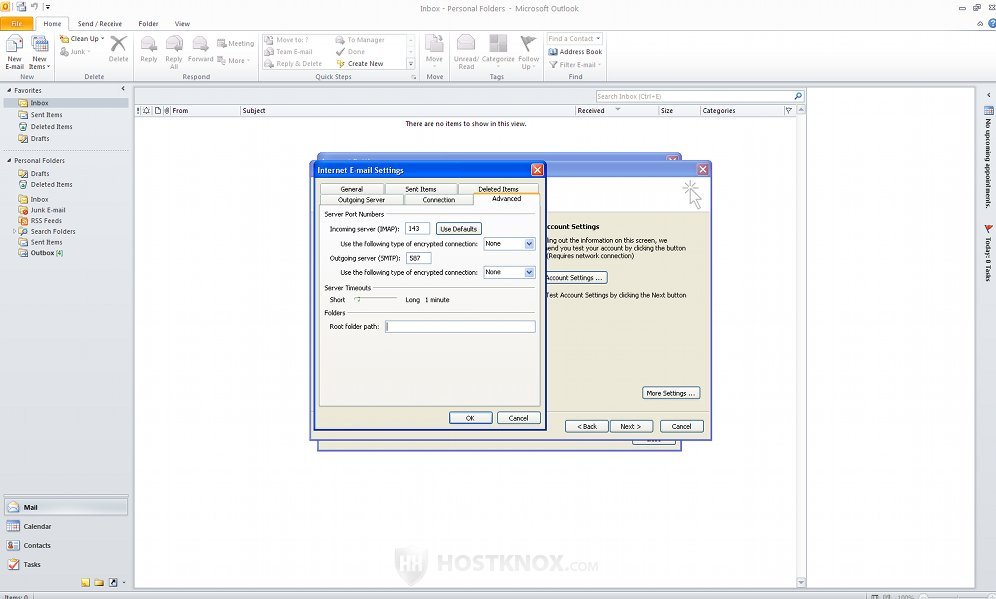Switch to the Outgoing Server tab

[x=361, y=199]
